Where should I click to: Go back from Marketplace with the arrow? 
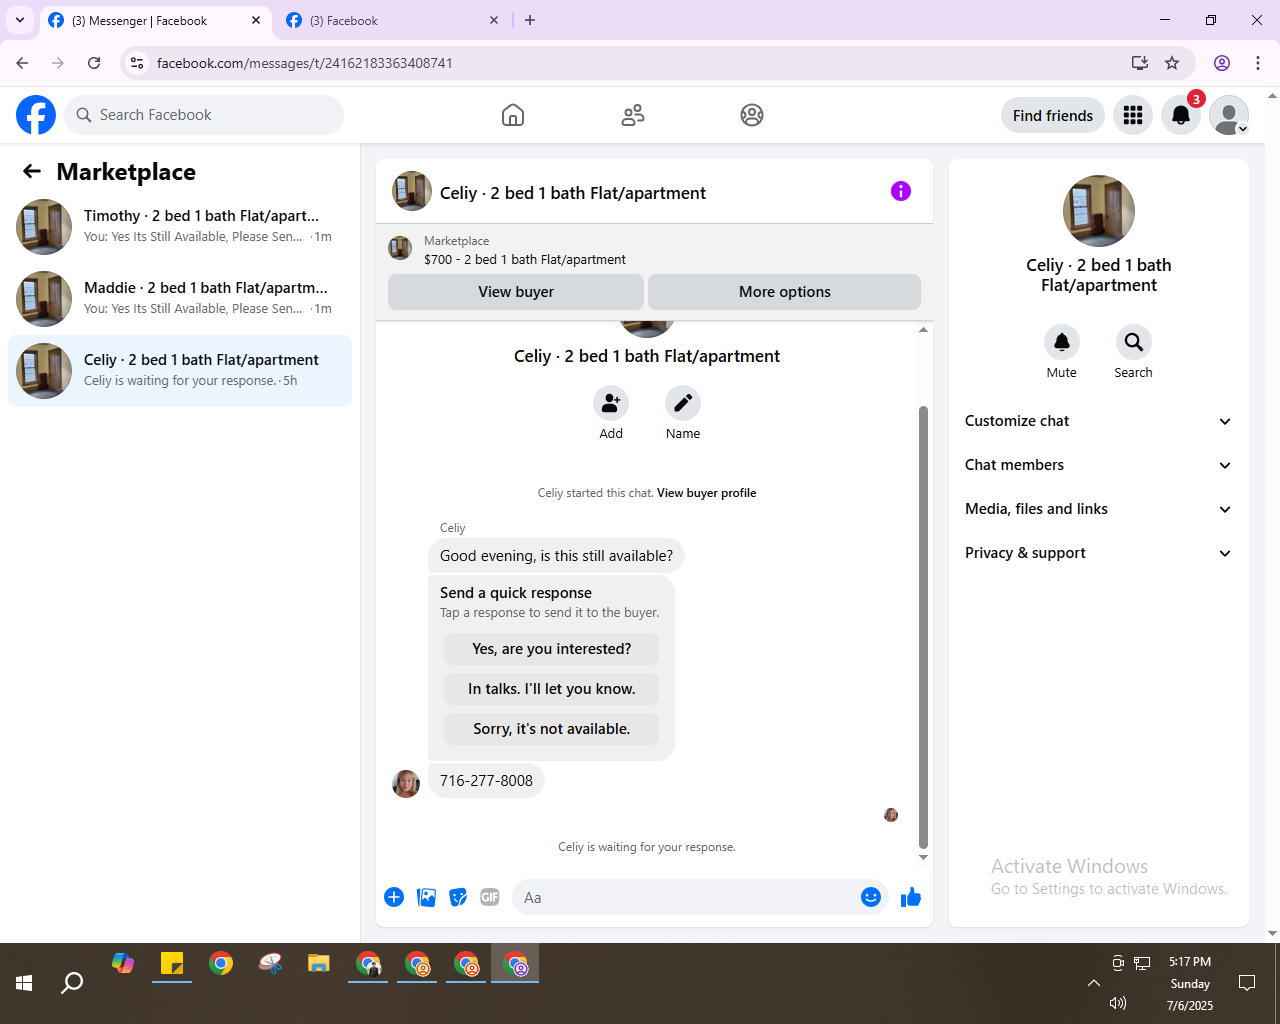[x=32, y=172]
